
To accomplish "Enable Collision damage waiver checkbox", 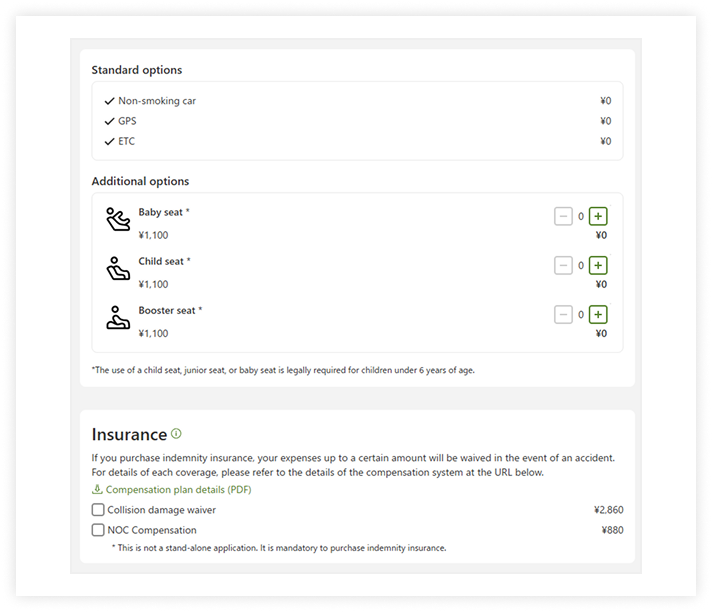I will pos(98,510).
